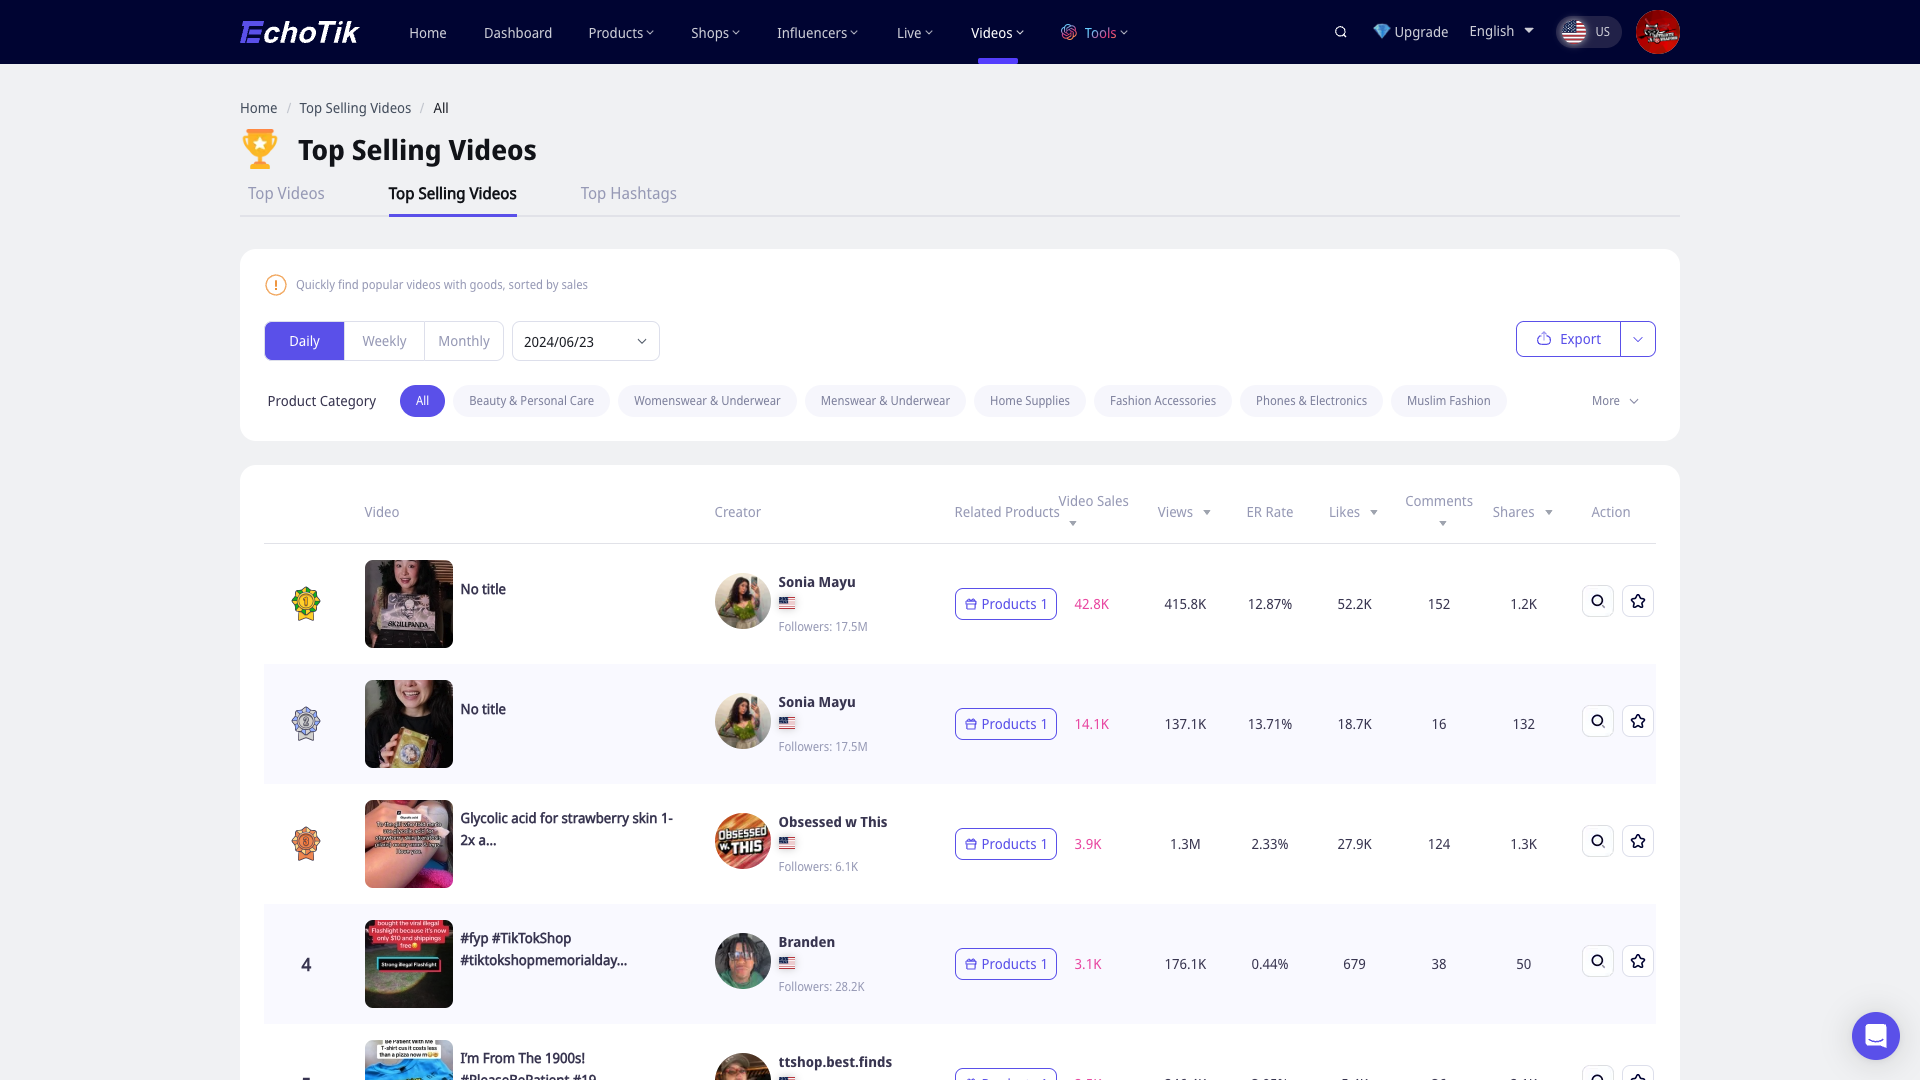Open the date picker showing 2024/06/23
Image resolution: width=1920 pixels, height=1080 pixels.
[x=585, y=341]
